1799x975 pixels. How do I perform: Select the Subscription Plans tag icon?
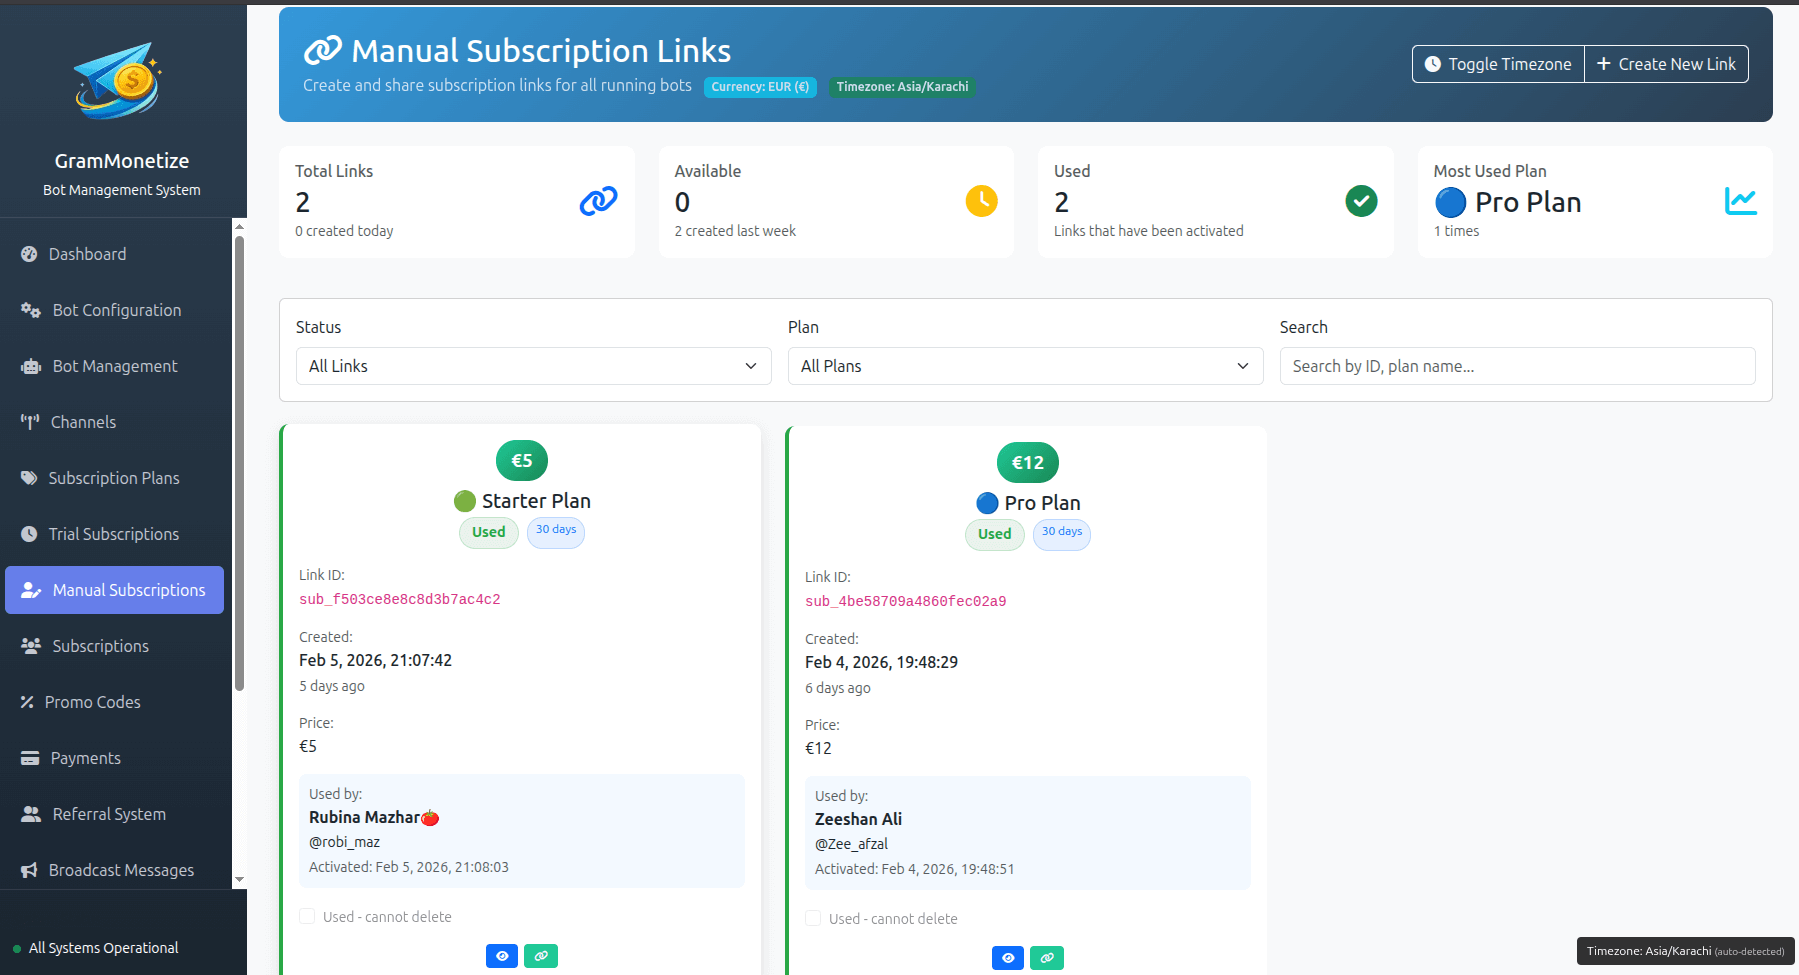tap(29, 477)
